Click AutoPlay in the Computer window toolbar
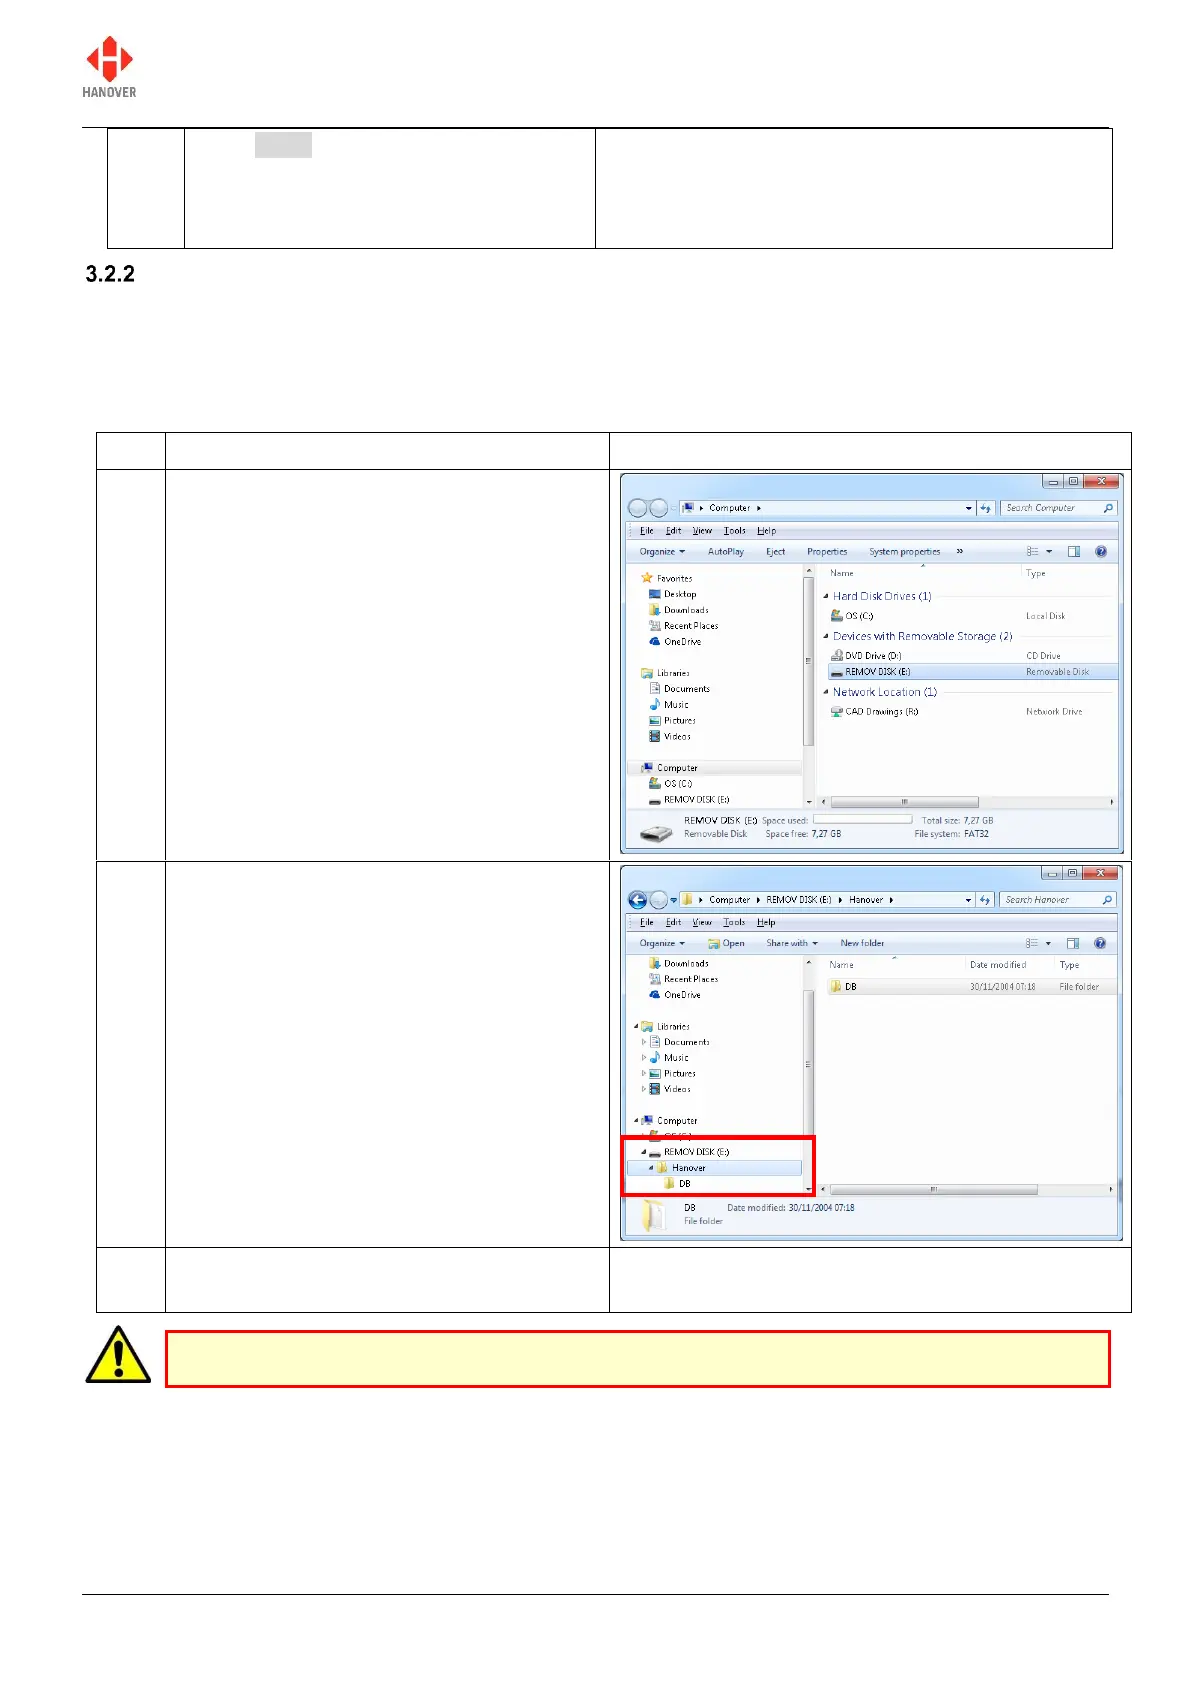This screenshot has height=1684, width=1191. pyautogui.click(x=726, y=552)
